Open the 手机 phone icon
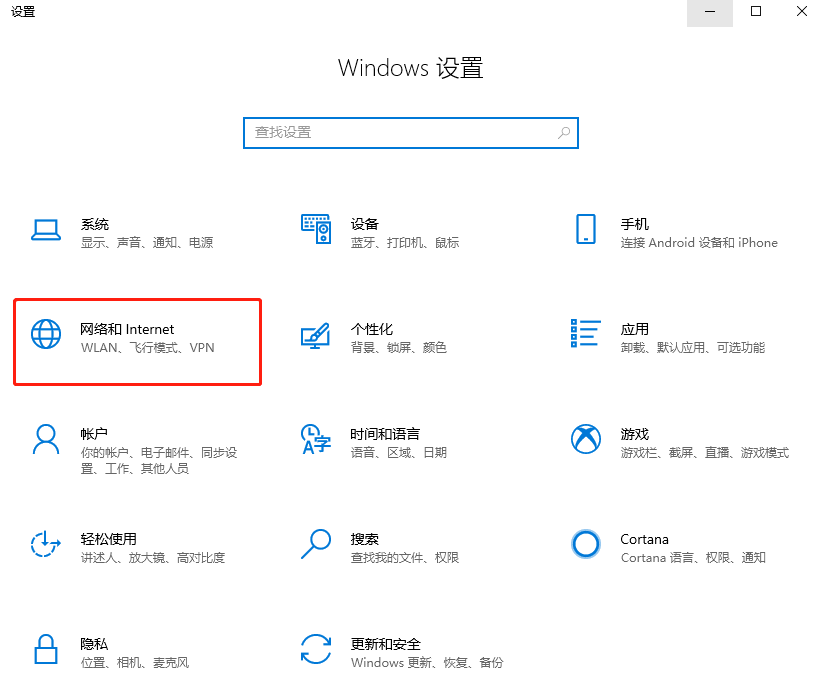 pyautogui.click(x=586, y=229)
